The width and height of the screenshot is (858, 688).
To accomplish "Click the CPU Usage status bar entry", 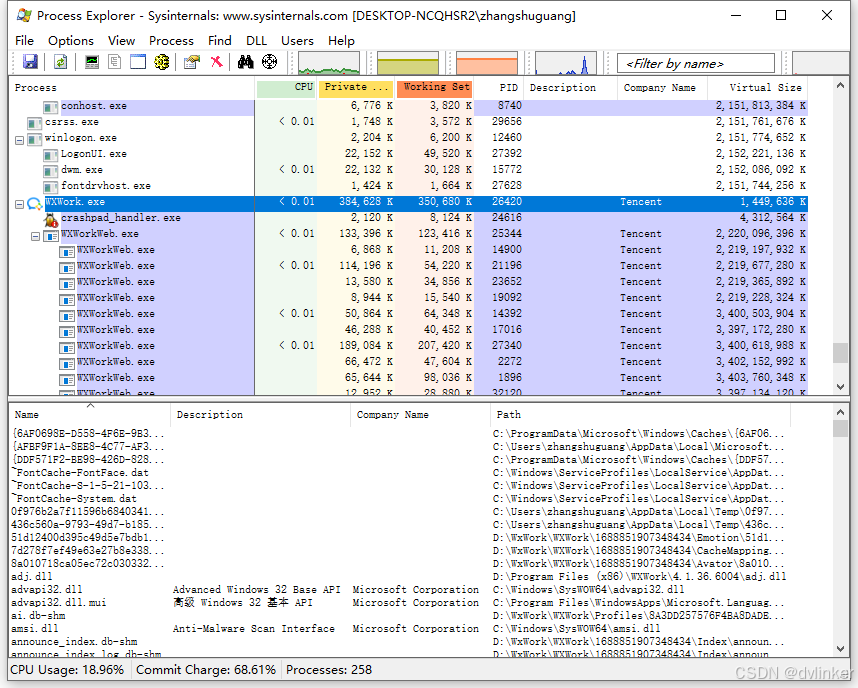I will click(x=67, y=670).
